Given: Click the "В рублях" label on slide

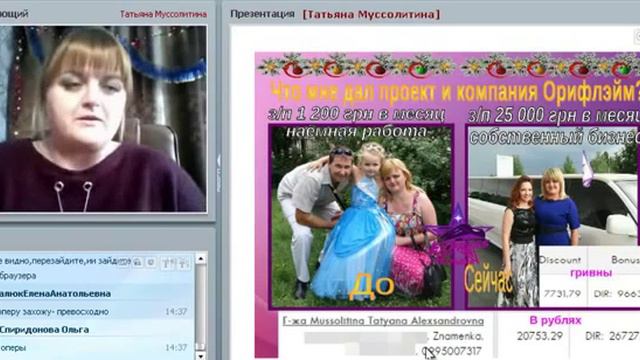Looking at the screenshot, I should [555, 320].
